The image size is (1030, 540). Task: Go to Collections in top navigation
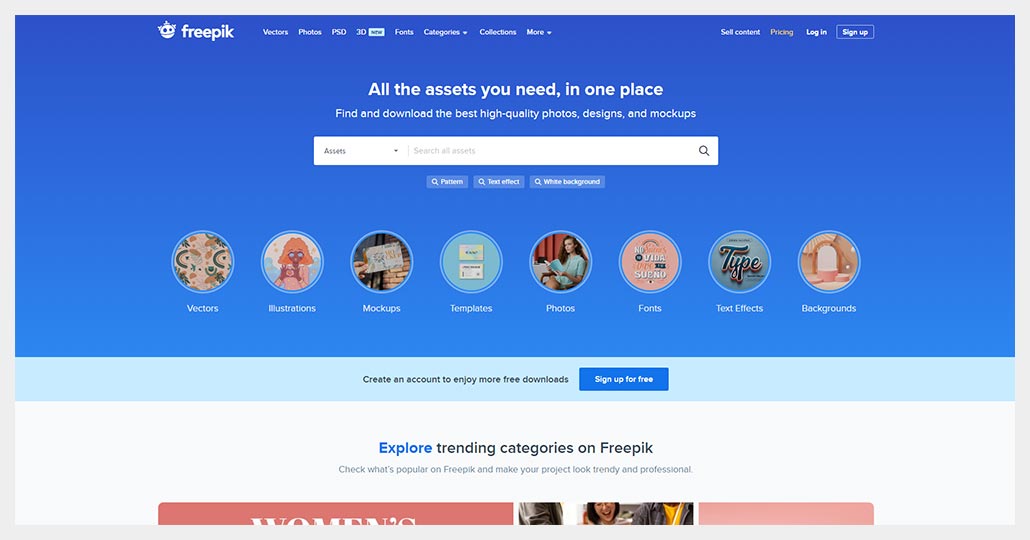pos(497,32)
